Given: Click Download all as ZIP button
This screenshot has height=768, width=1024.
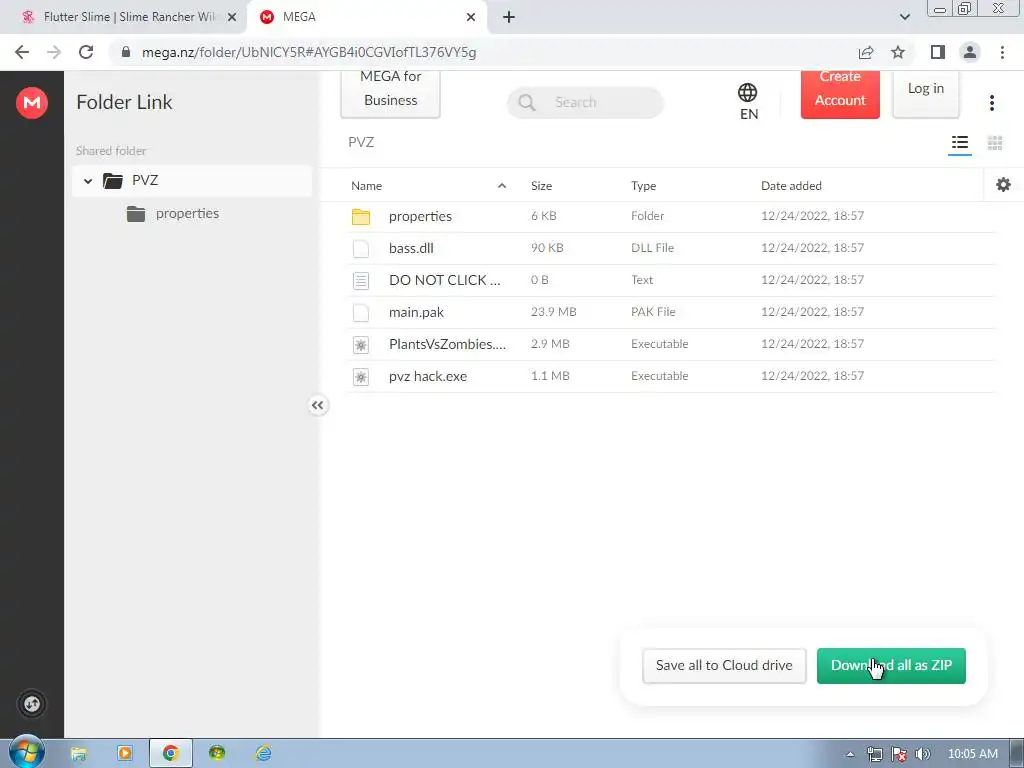Looking at the screenshot, I should click(x=891, y=665).
